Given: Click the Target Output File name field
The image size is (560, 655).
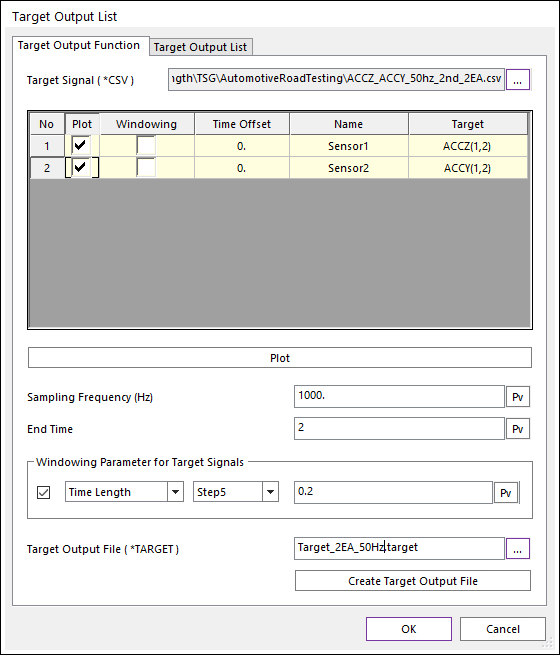Looking at the screenshot, I should pyautogui.click(x=399, y=548).
